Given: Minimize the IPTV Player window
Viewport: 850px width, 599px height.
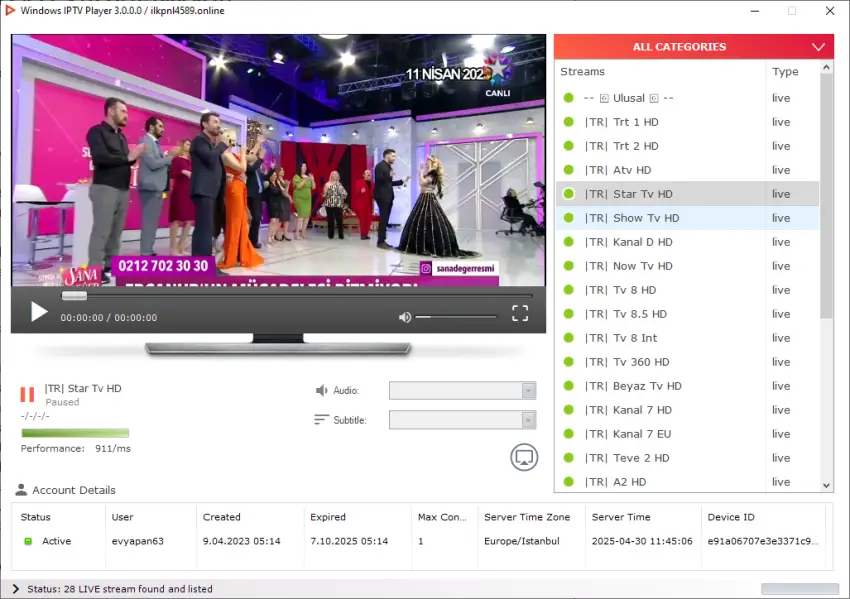Looking at the screenshot, I should (x=755, y=11).
